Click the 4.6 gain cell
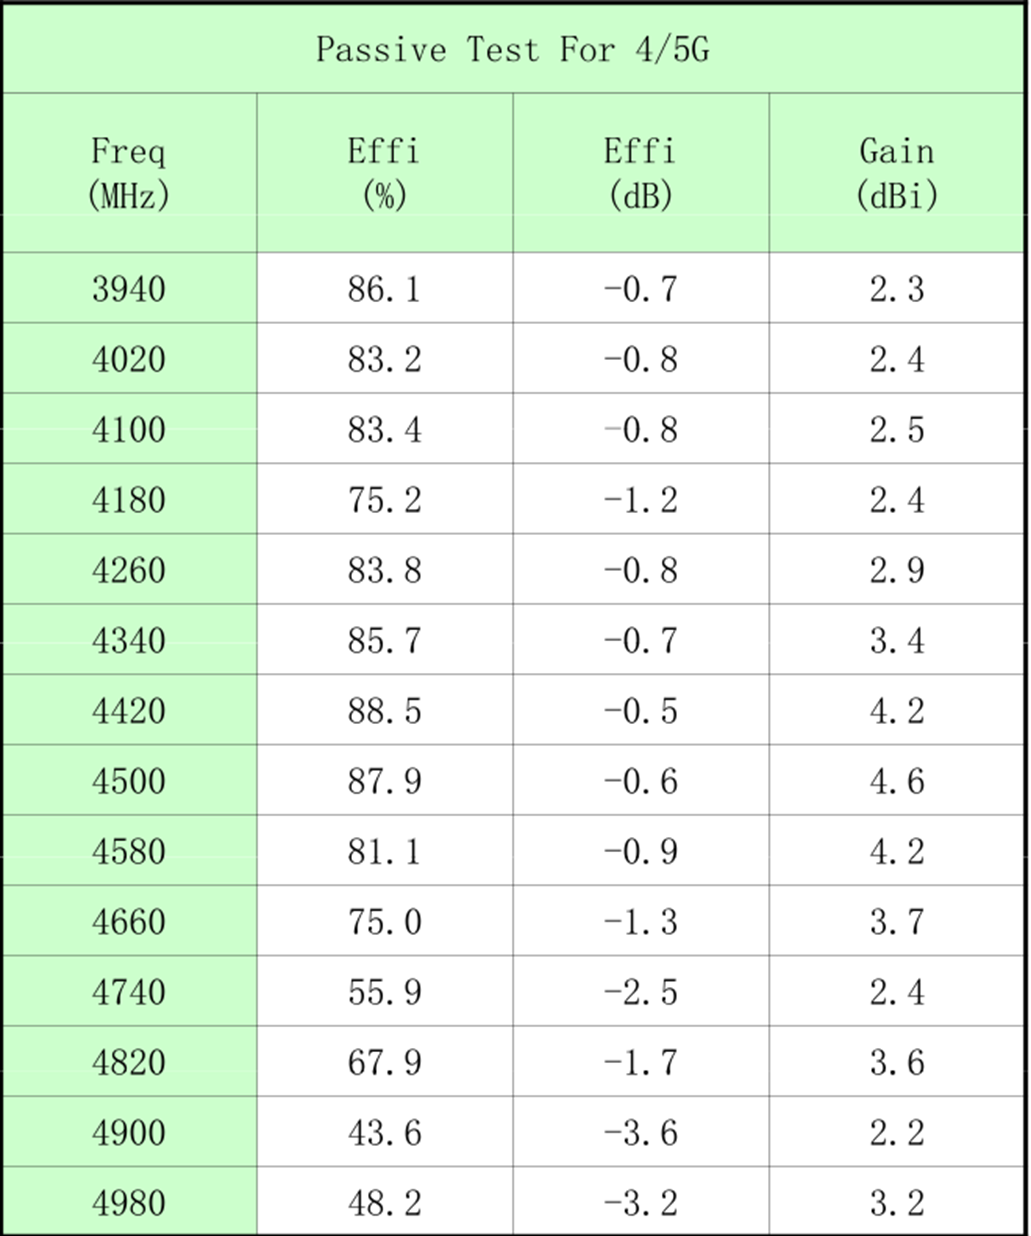The height and width of the screenshot is (1236, 1031). point(897,781)
